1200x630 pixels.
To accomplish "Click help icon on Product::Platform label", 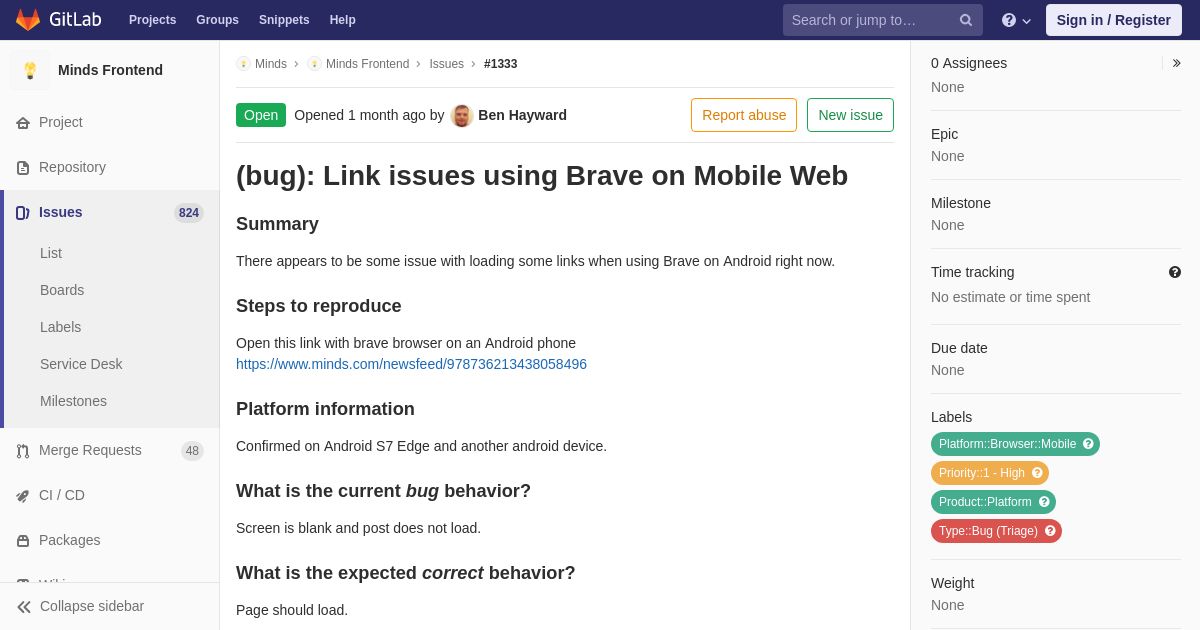I will tap(1044, 502).
